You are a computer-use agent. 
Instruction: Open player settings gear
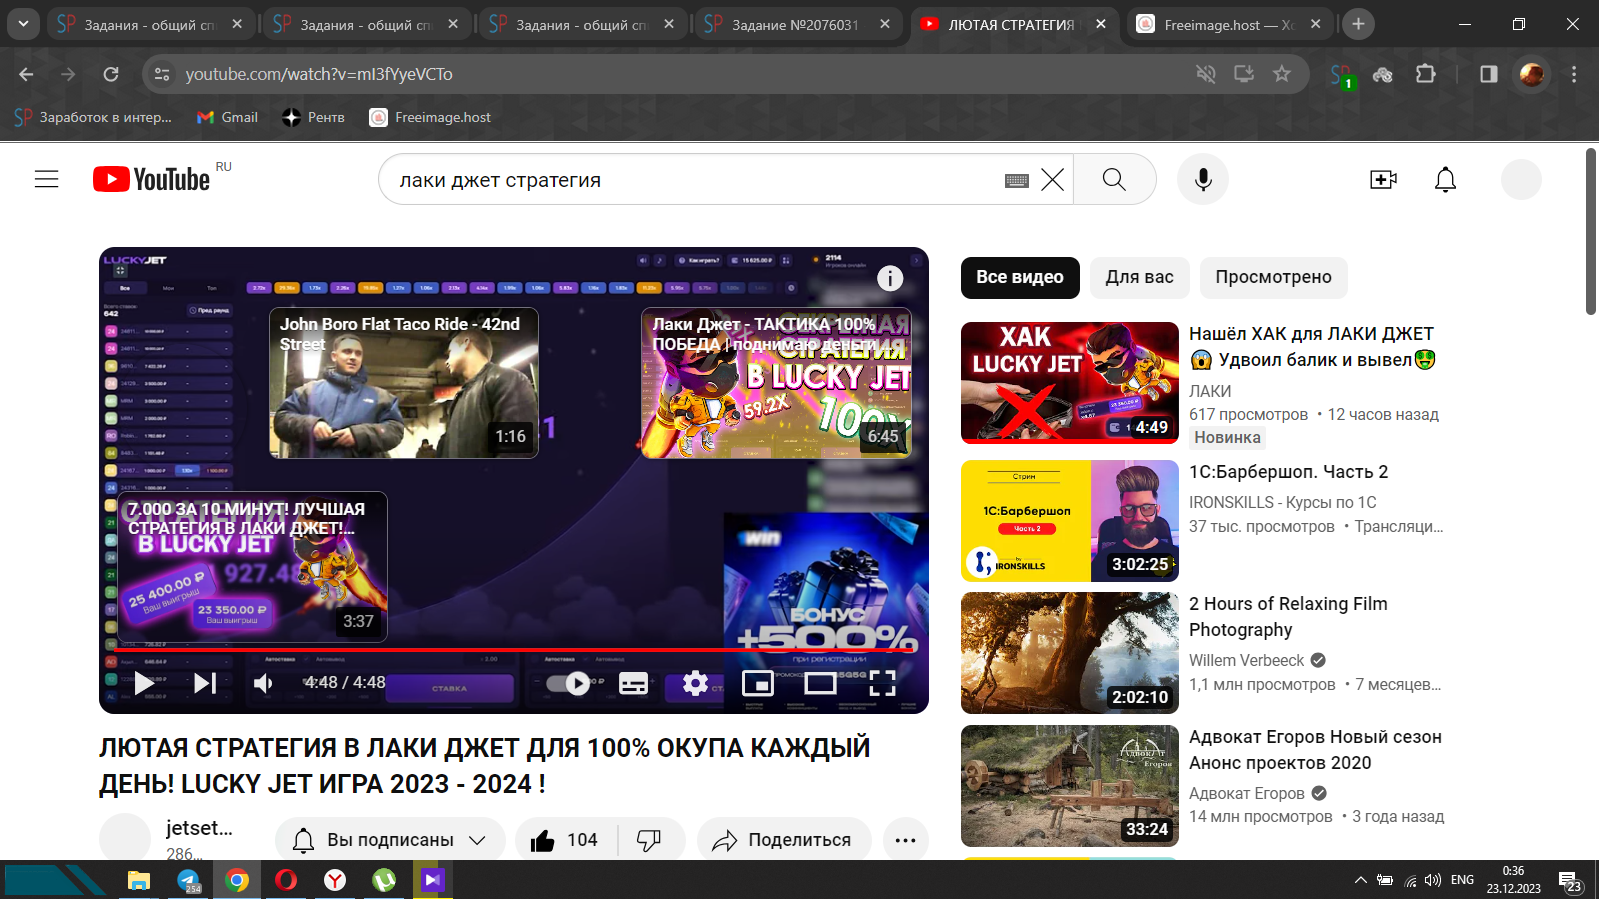tap(695, 683)
